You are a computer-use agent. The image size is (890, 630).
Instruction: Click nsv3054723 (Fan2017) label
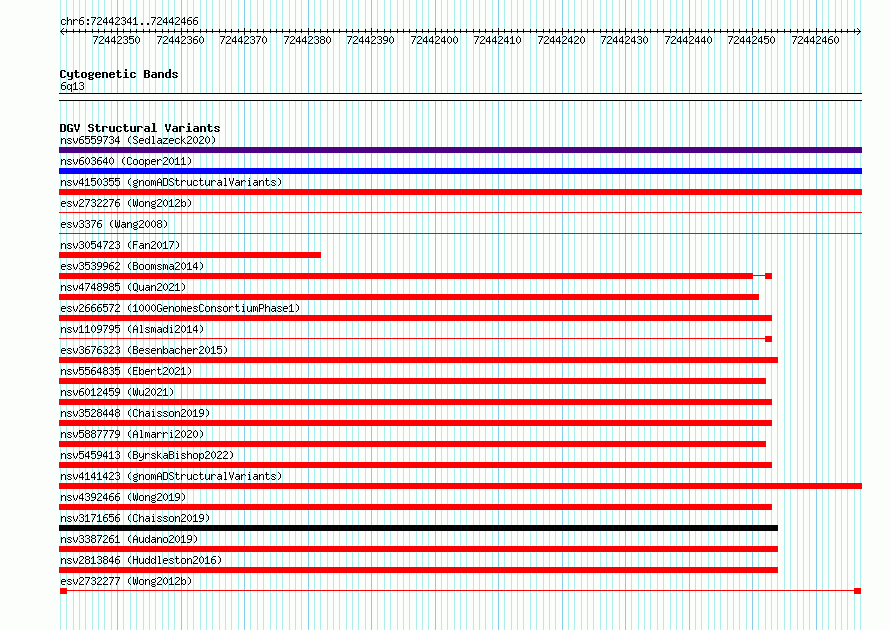tap(120, 245)
